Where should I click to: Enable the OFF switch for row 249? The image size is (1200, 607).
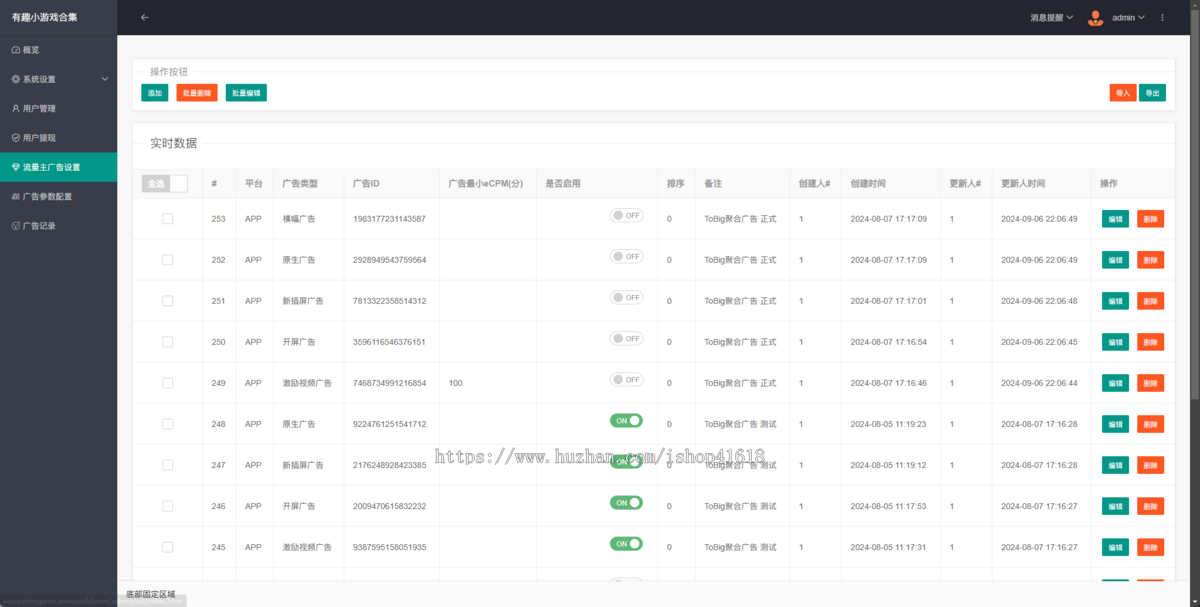[626, 380]
